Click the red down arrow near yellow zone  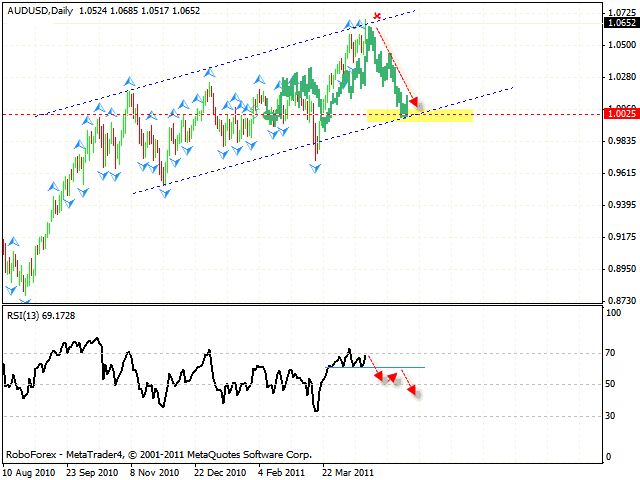pos(413,102)
